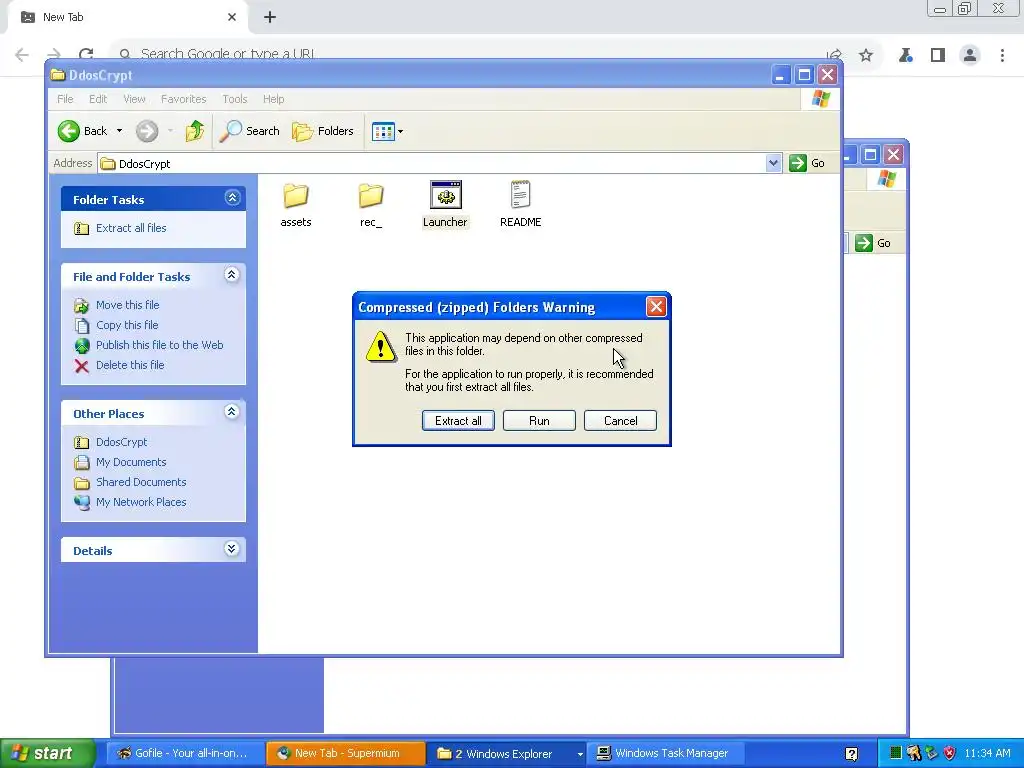Open the Windows Explorer taskbar group

(x=506, y=754)
